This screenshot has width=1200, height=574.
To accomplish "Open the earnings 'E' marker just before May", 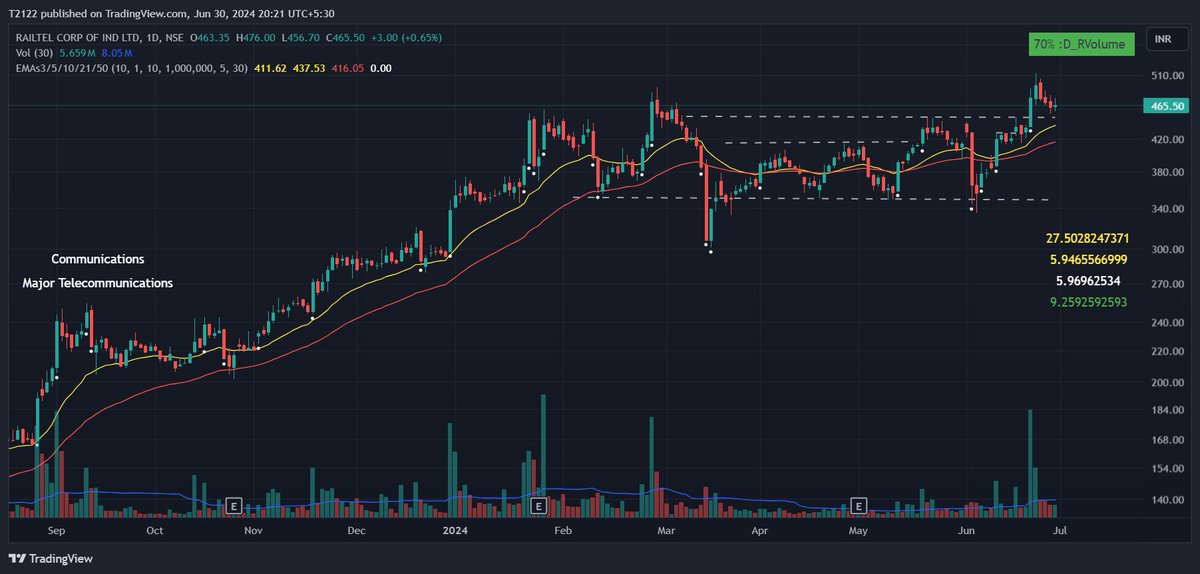I will (858, 505).
